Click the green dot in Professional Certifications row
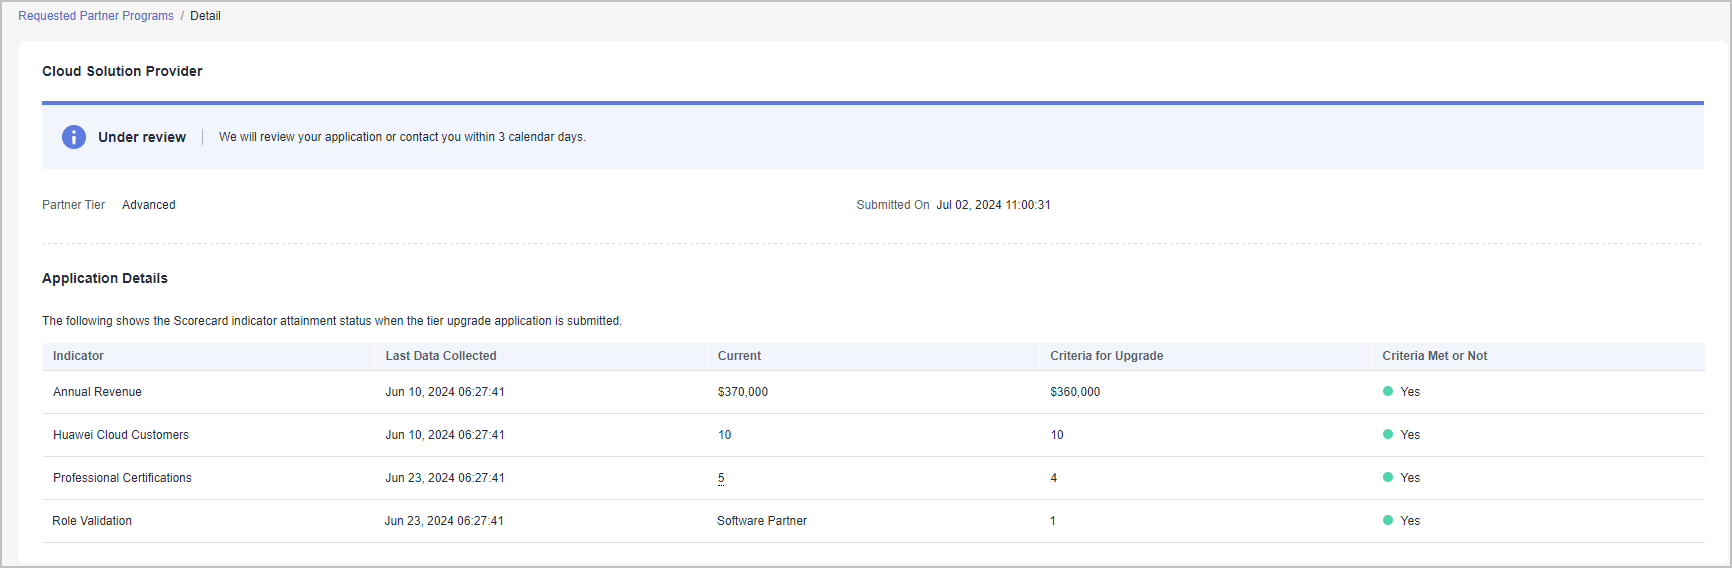This screenshot has width=1732, height=568. [x=1388, y=477]
